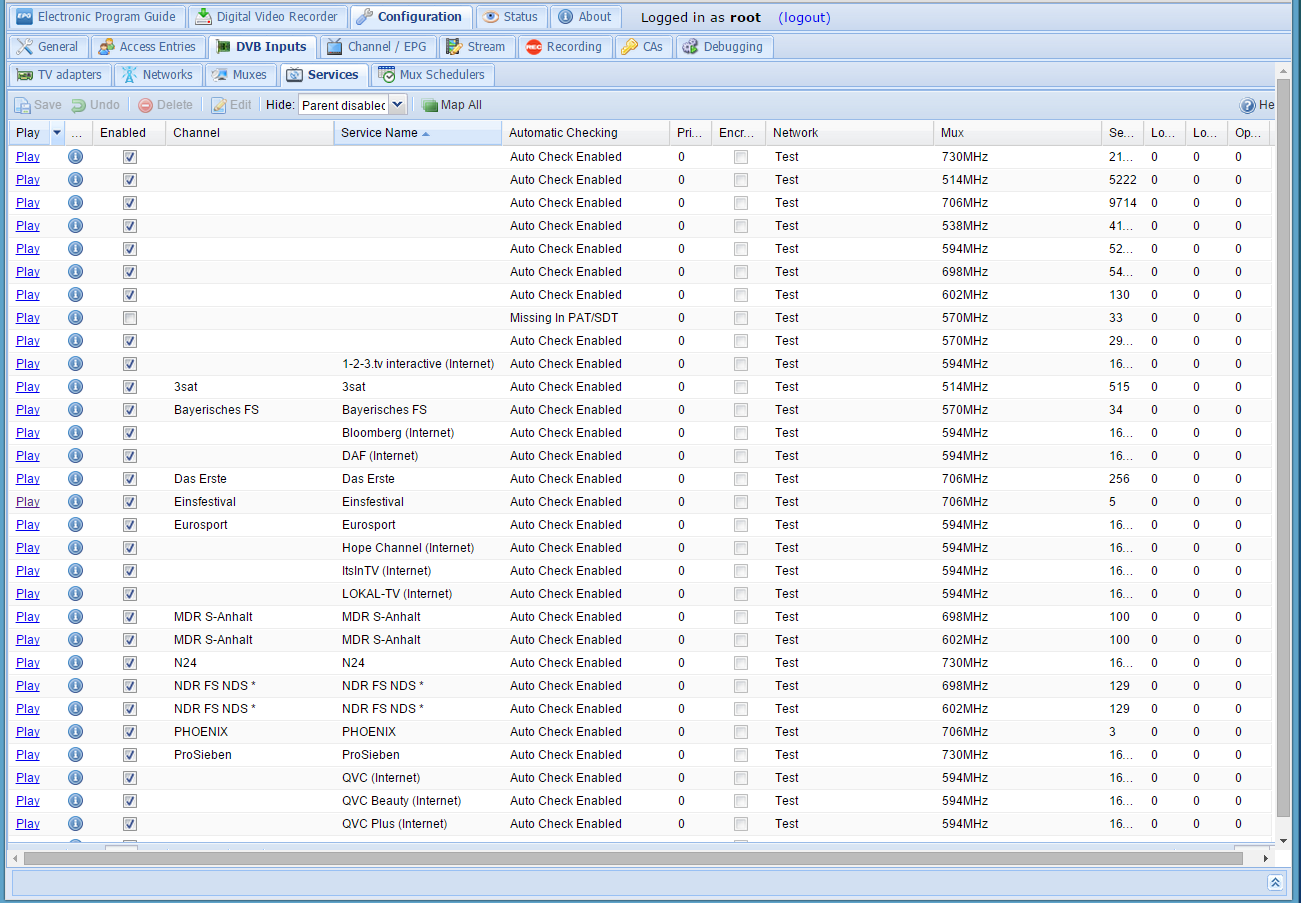Viewport: 1301px width, 903px height.
Task: Toggle Encrypted checkbox for Das Erste row
Action: [741, 479]
